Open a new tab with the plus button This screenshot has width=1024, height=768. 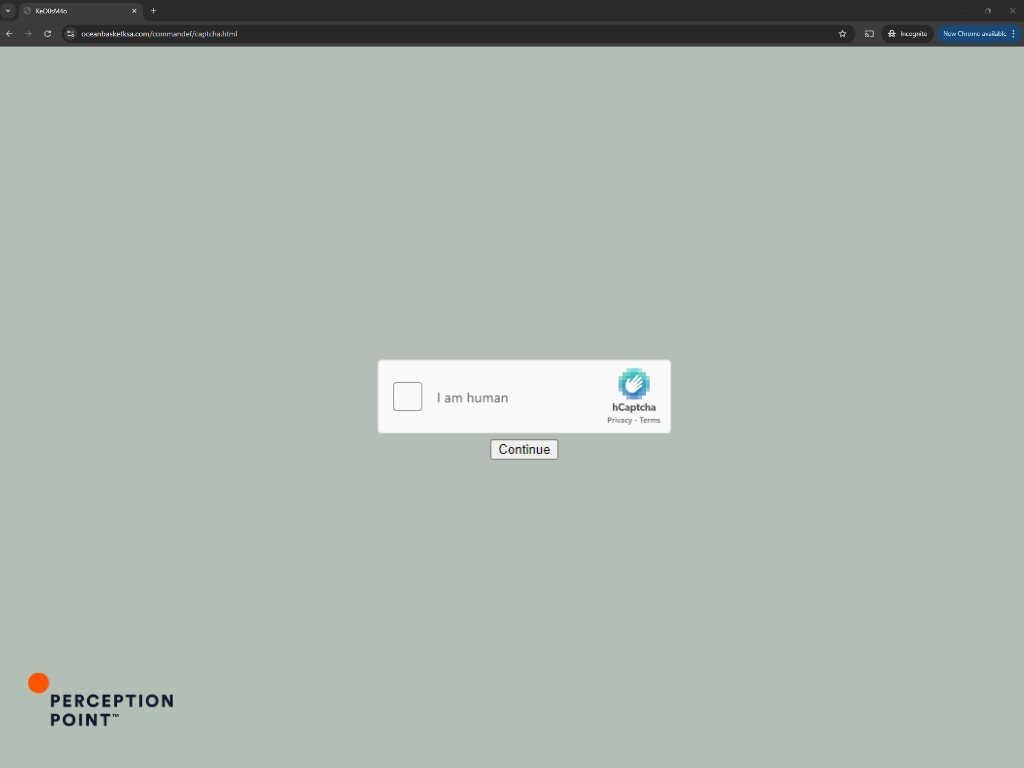[x=153, y=10]
